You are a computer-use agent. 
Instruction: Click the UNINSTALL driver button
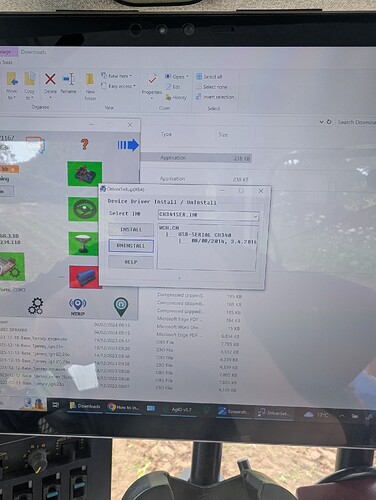(x=131, y=246)
